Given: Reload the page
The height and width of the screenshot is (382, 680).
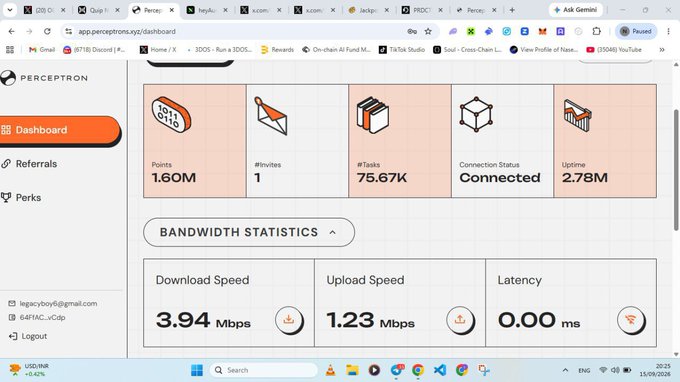Looking at the screenshot, I should coord(47,31).
